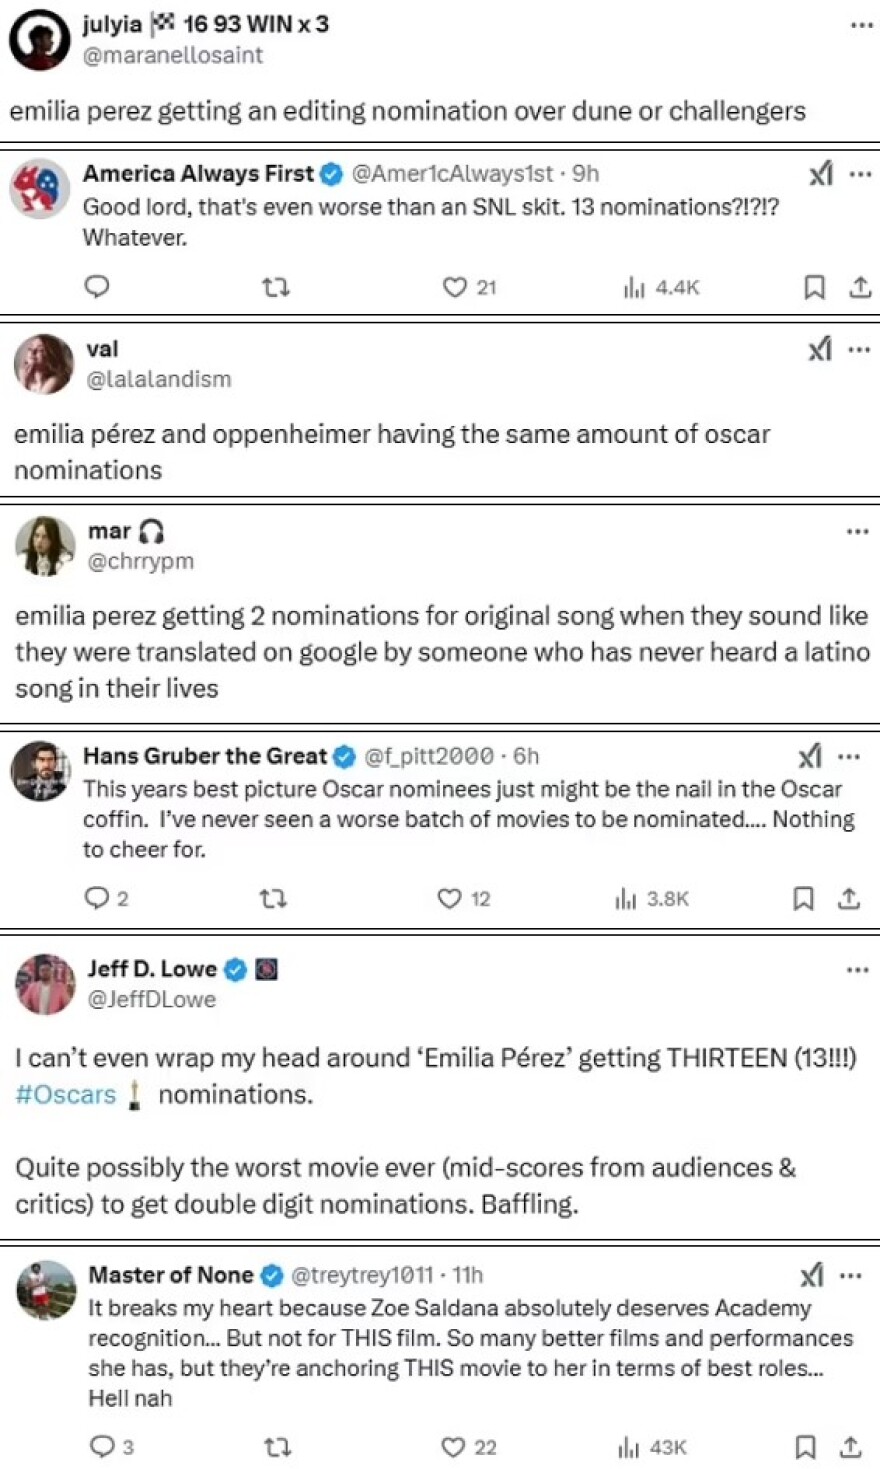Bookmark the Hans Gruber the Great tweet
Screen dimensions: 880x1469
click(803, 899)
